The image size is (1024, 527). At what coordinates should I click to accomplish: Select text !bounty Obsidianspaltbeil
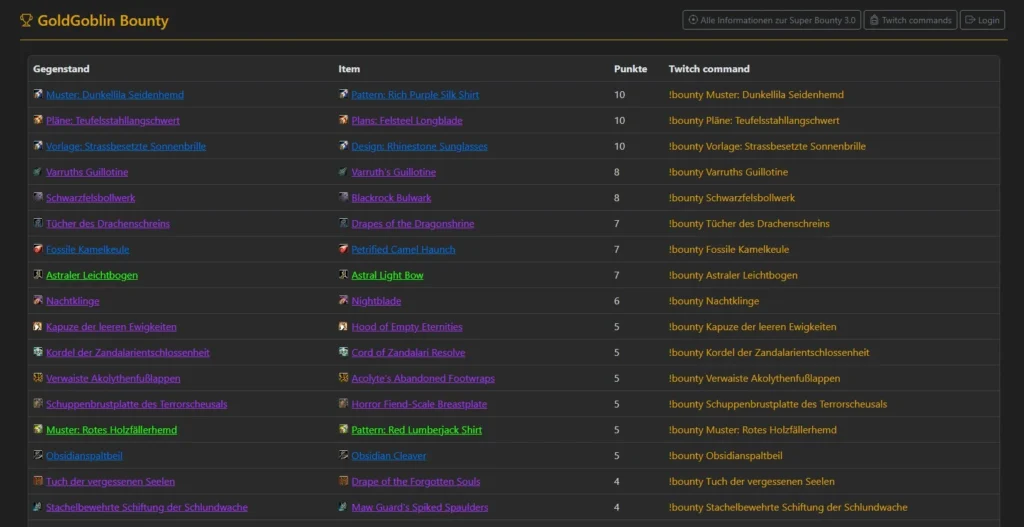point(726,456)
